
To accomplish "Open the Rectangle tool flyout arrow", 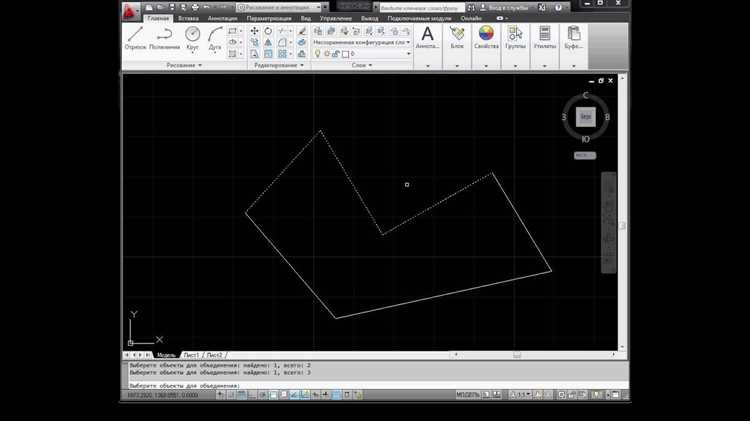I will 241,31.
